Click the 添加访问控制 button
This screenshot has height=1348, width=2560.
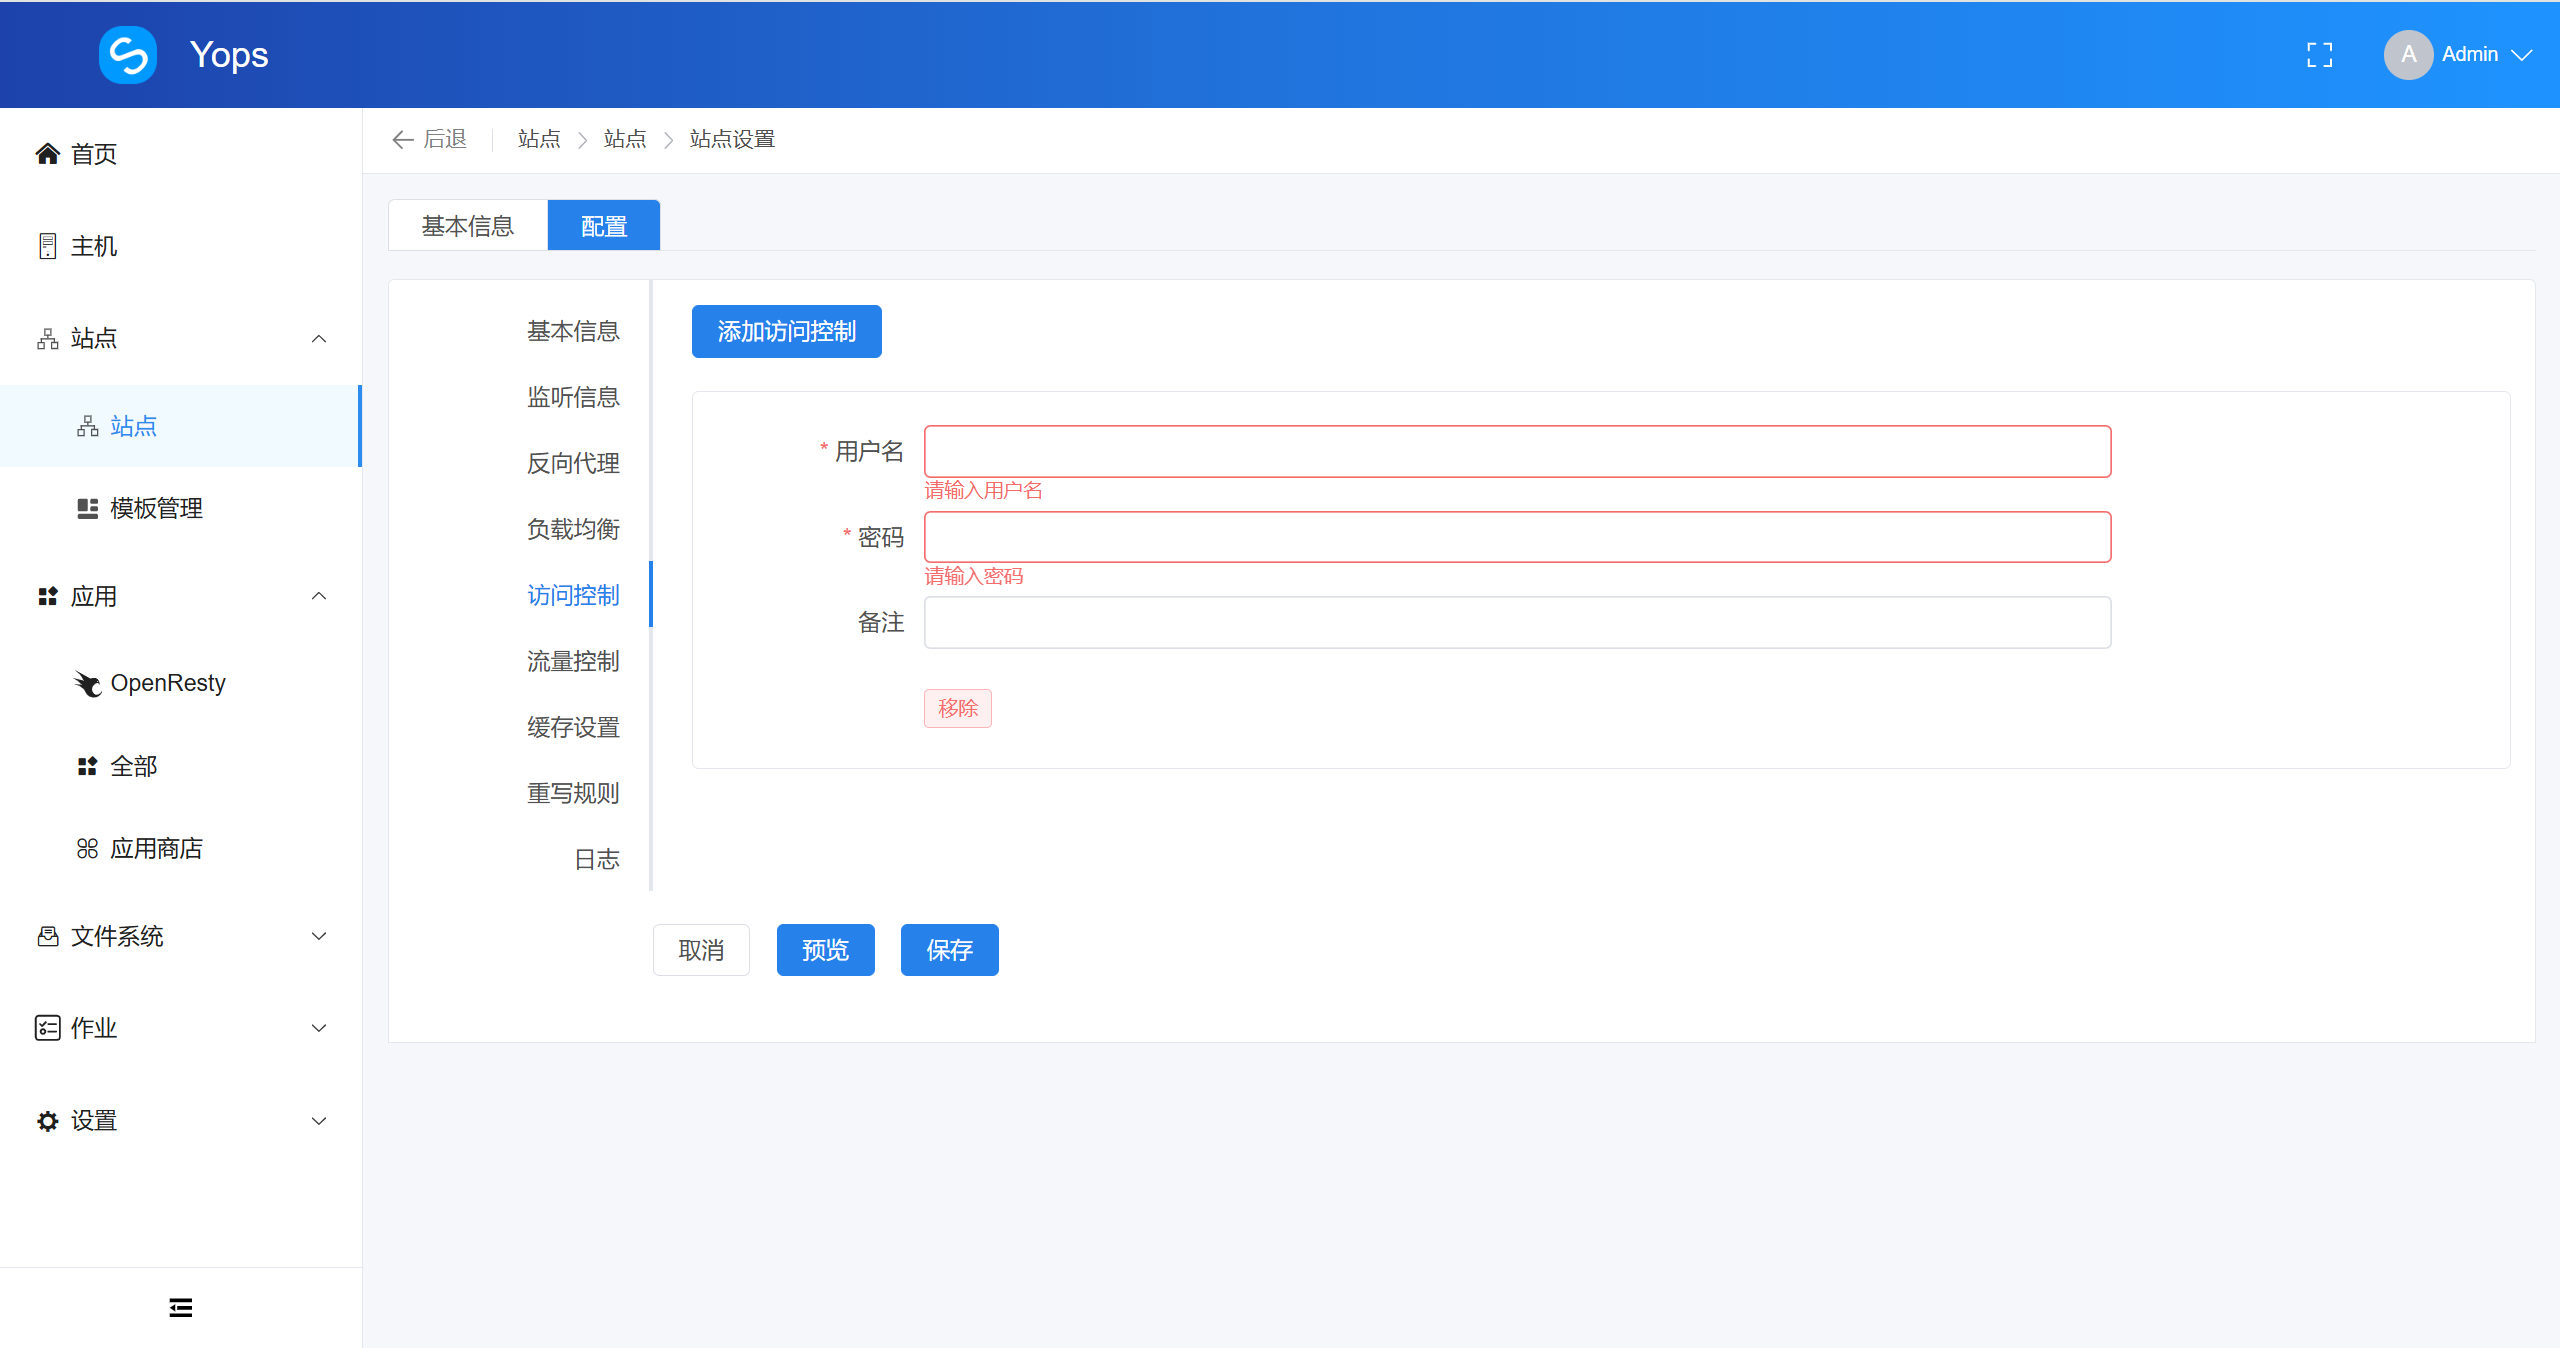[x=786, y=331]
